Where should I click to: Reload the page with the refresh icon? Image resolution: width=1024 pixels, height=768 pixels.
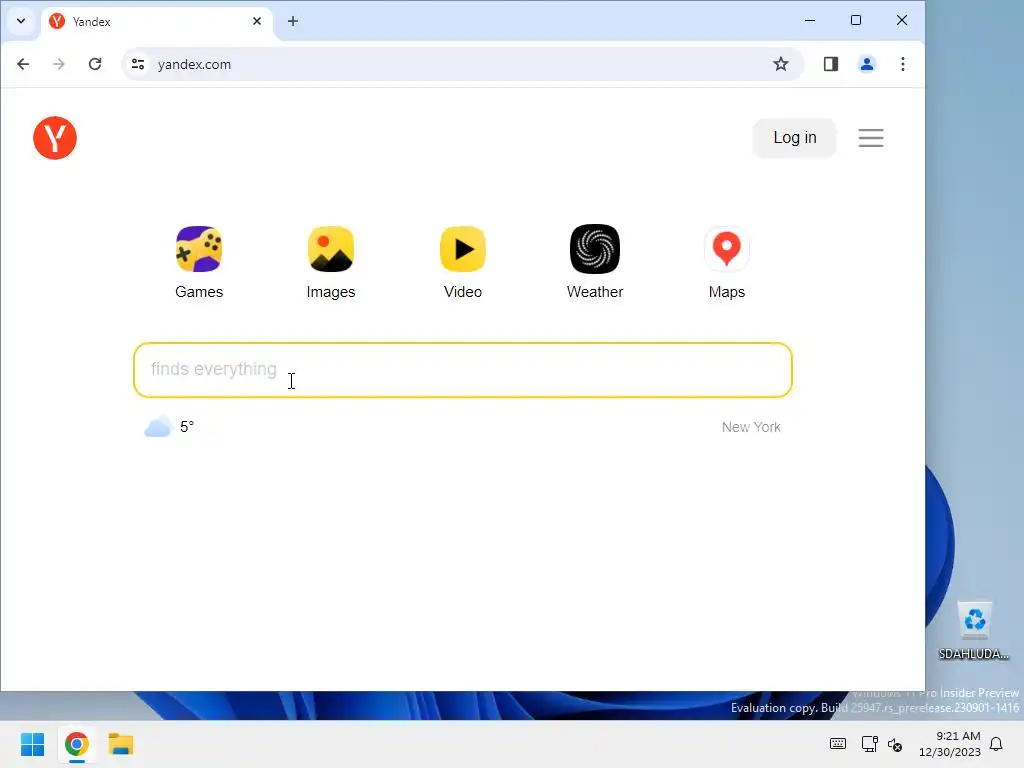[x=95, y=64]
